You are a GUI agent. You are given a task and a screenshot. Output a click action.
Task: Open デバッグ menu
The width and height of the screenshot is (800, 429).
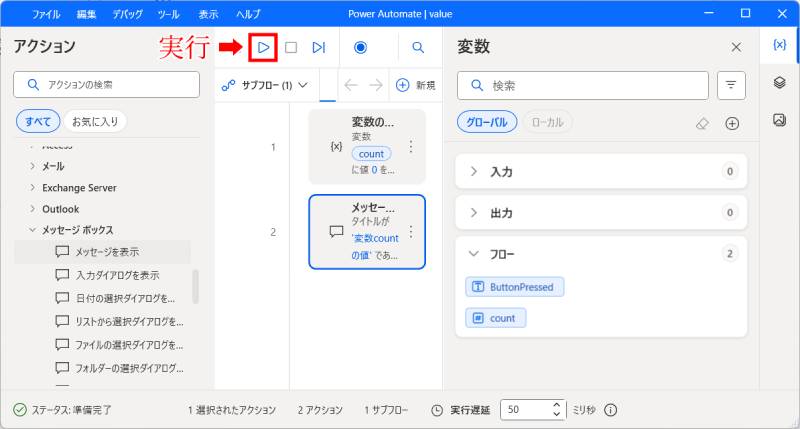click(x=128, y=14)
